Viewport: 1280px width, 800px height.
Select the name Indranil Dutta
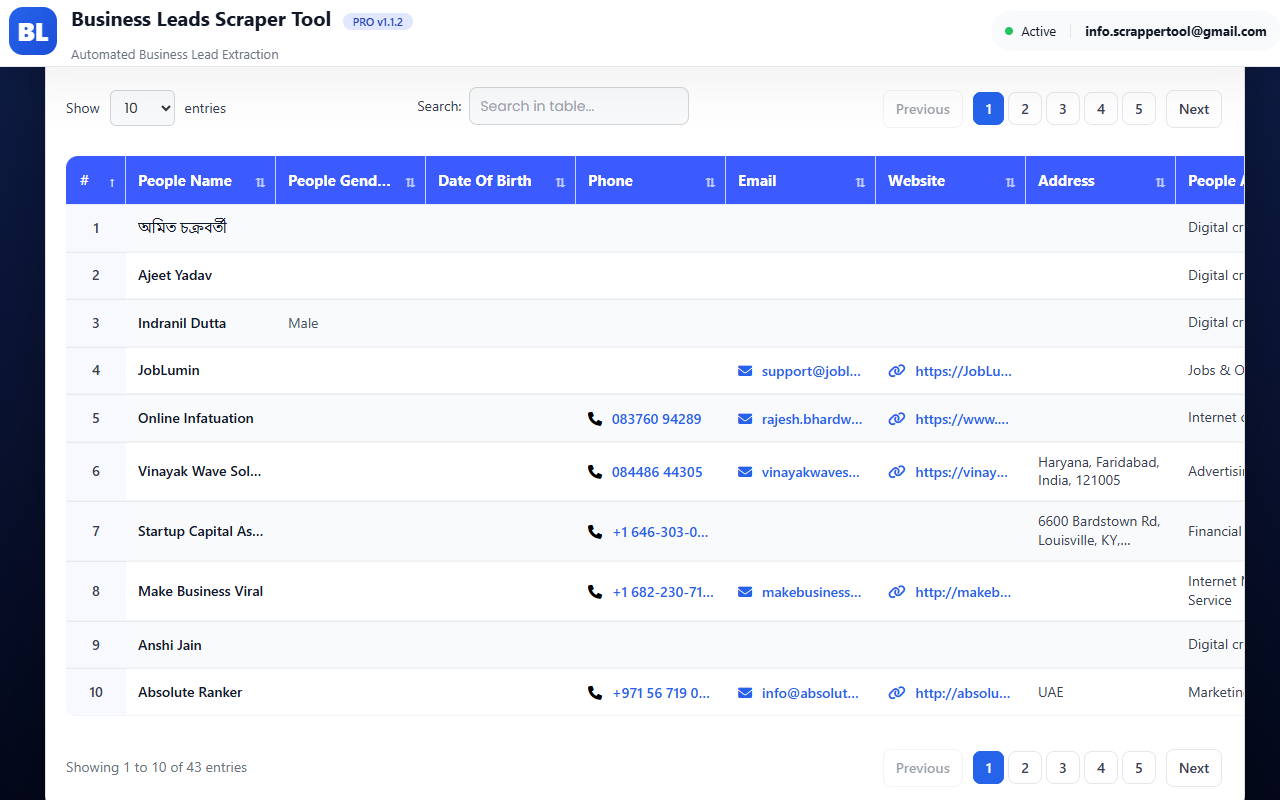pyautogui.click(x=182, y=323)
